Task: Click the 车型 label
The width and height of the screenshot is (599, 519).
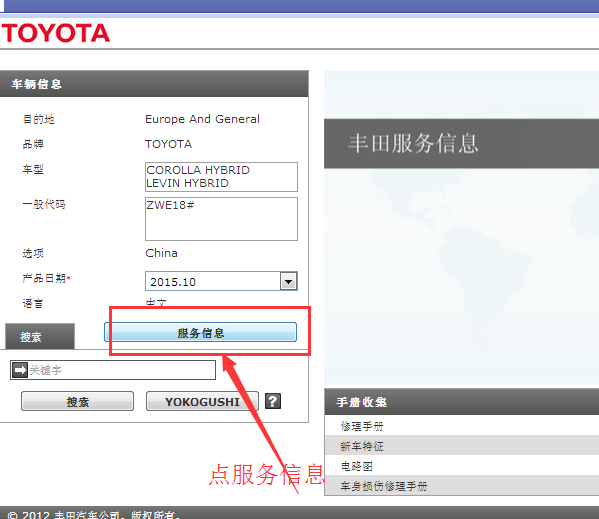Action: pos(33,169)
